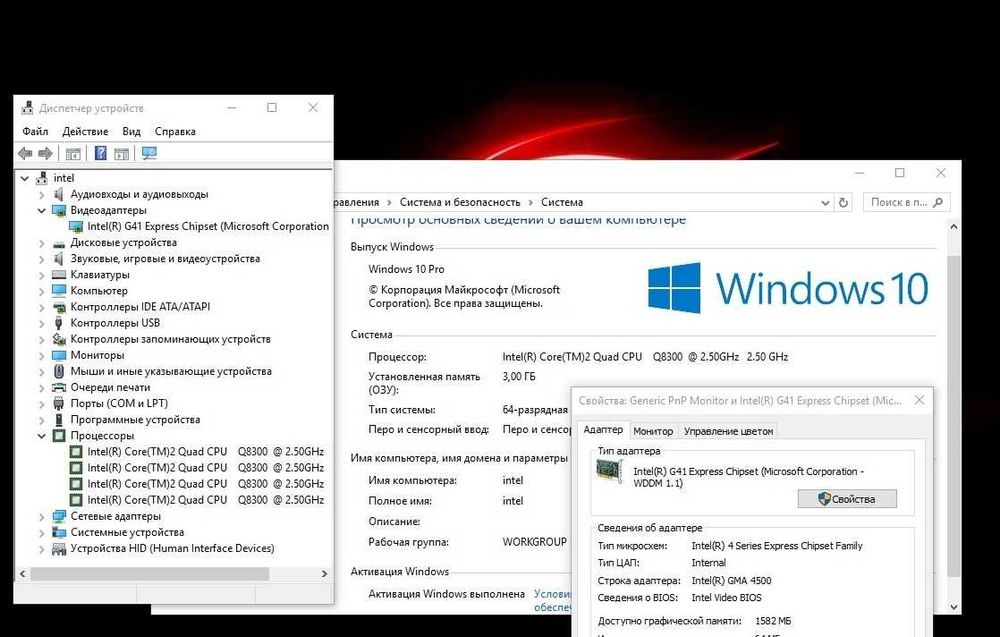Viewport: 1000px width, 637px height.
Task: Close the adapter properties dialog
Action: click(919, 400)
